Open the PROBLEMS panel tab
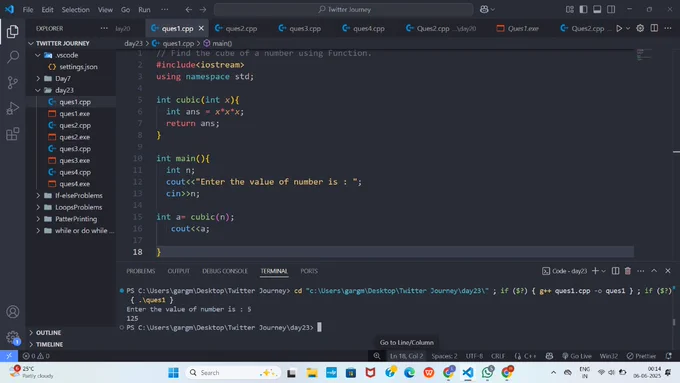680x383 pixels. 141,271
